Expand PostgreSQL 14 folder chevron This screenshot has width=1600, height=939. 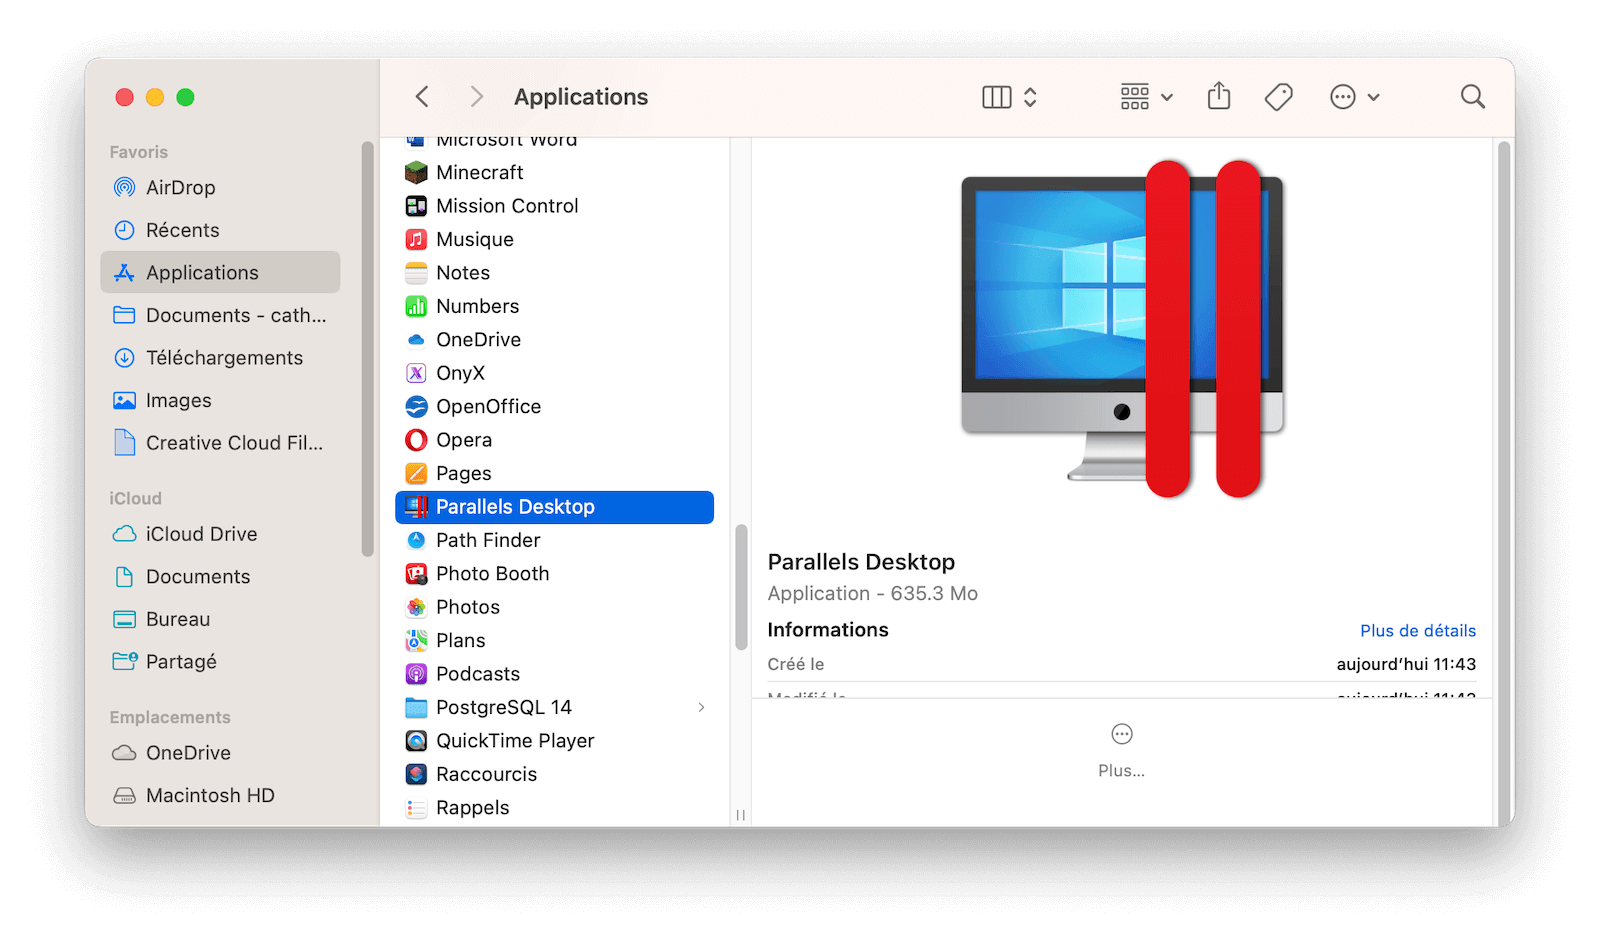coord(701,708)
